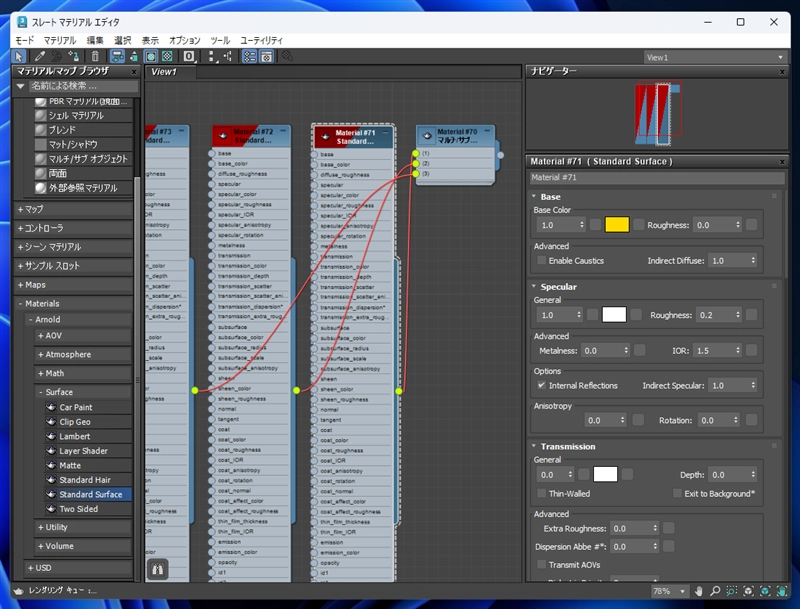
Task: Click binoculars search button in View1
Action: [x=158, y=569]
